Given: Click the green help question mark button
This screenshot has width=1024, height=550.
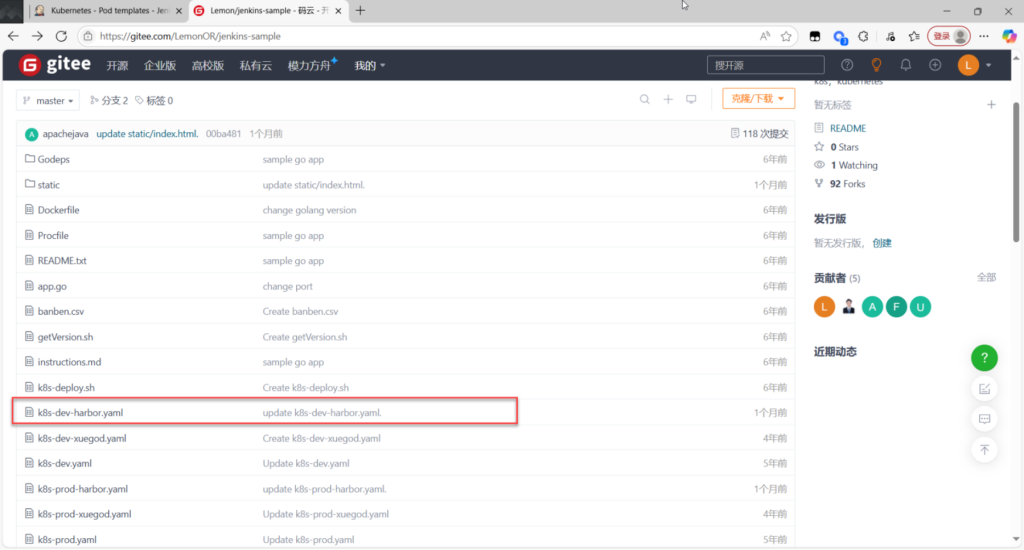Looking at the screenshot, I should pyautogui.click(x=984, y=357).
